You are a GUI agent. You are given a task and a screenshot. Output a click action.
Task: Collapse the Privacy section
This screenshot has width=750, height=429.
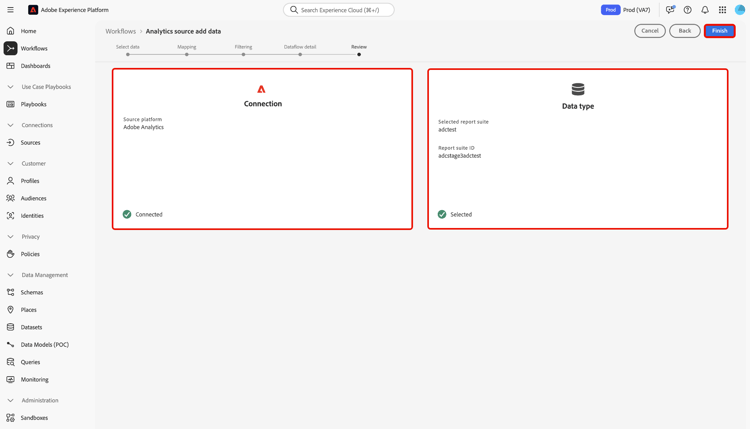coord(11,236)
